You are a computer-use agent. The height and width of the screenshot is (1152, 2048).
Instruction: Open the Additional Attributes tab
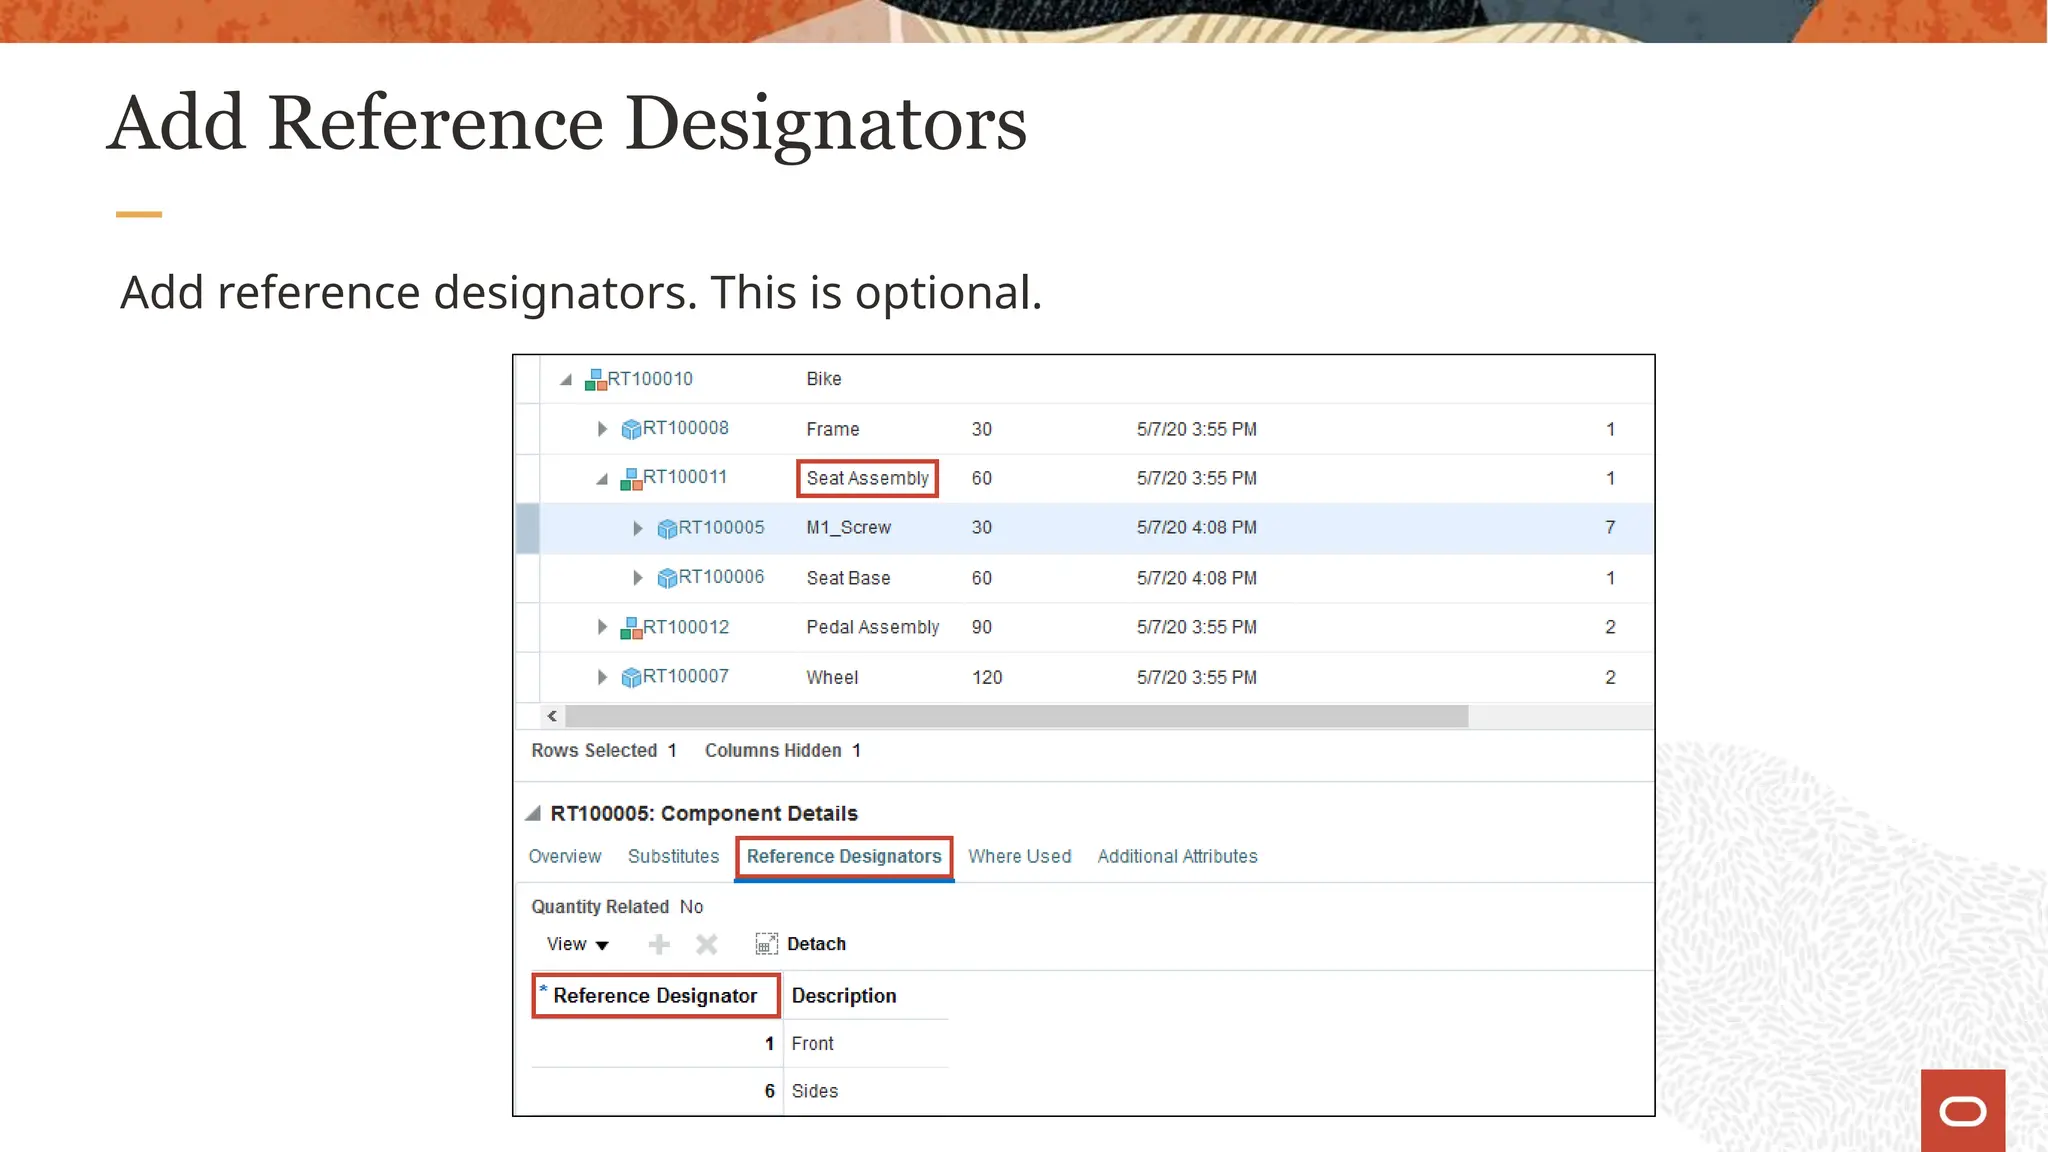pyautogui.click(x=1177, y=856)
